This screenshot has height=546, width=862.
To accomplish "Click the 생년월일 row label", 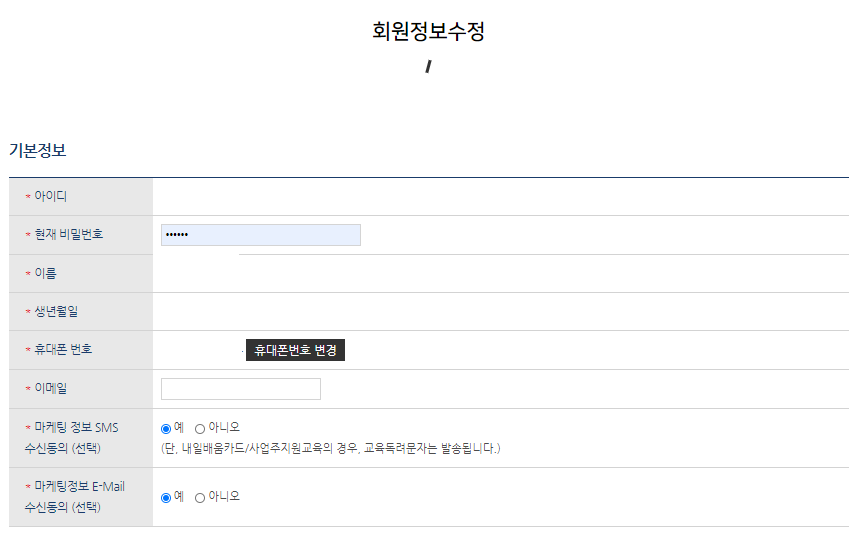I will click(56, 312).
